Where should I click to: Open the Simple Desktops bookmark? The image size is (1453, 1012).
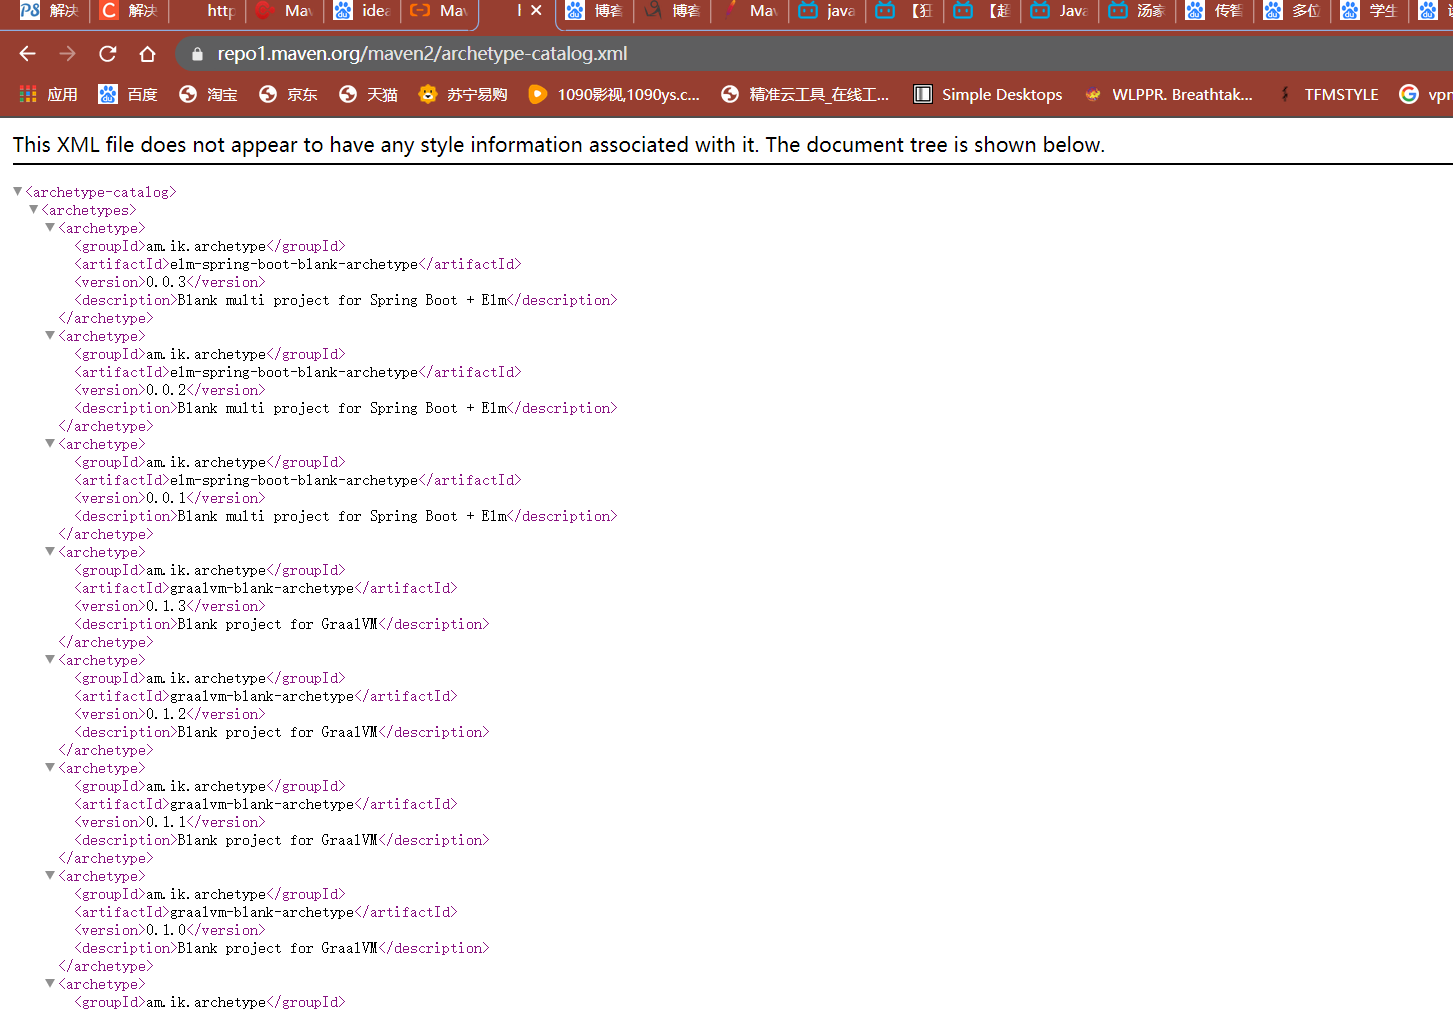[987, 94]
